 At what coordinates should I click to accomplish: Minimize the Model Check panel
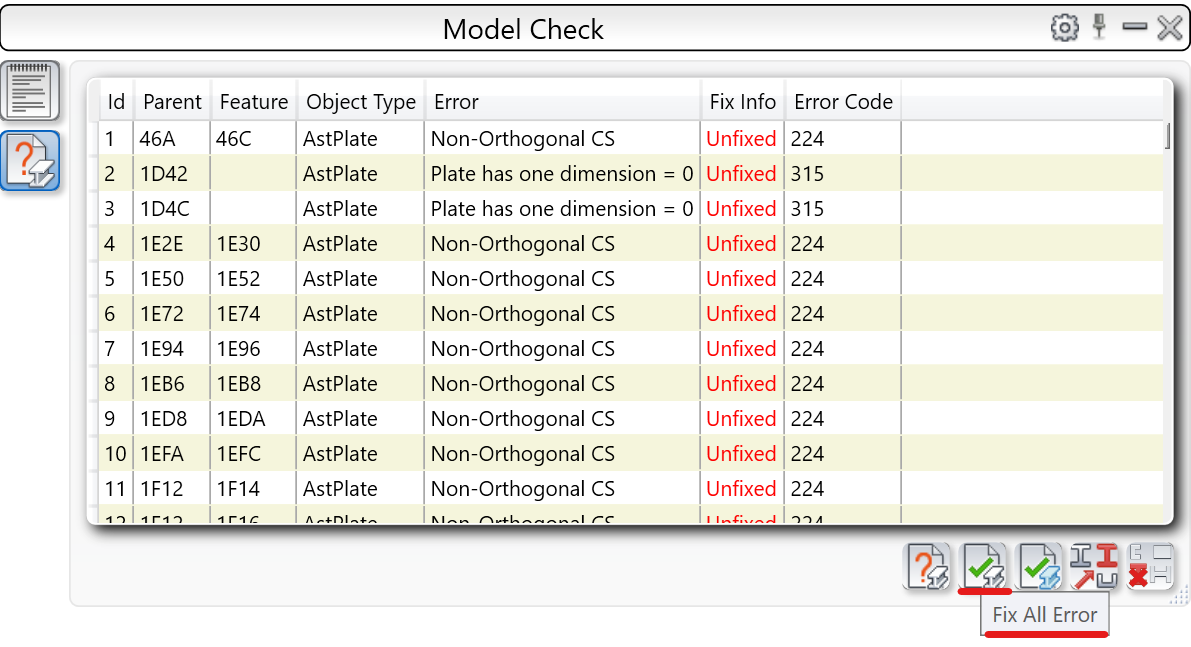(1134, 27)
